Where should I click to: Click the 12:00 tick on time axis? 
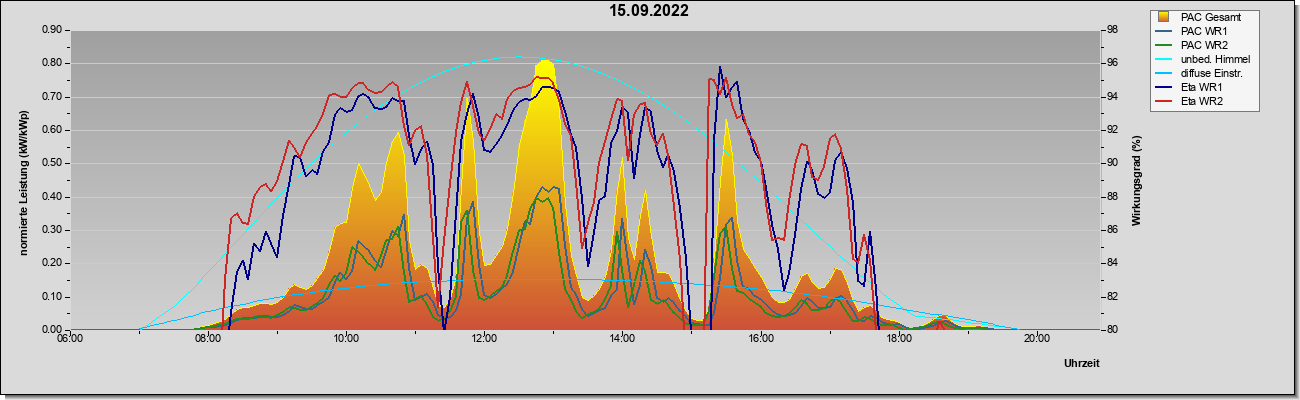point(484,338)
